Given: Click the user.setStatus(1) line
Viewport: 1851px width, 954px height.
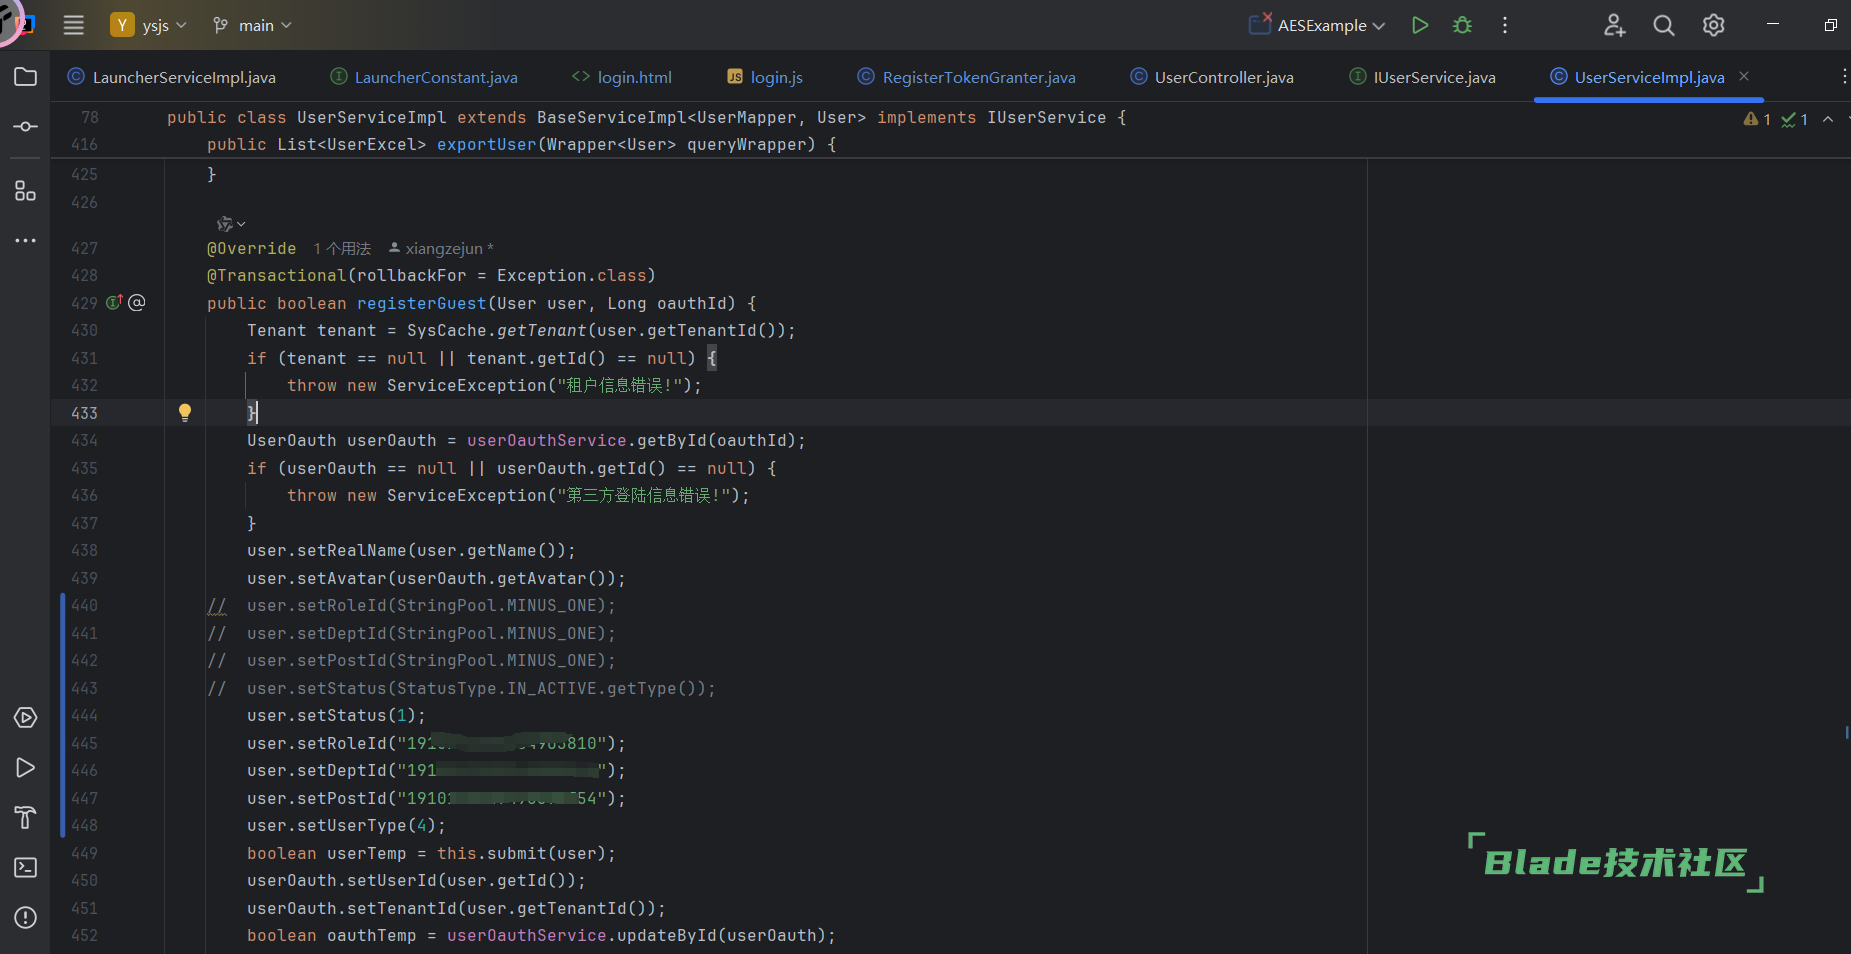Looking at the screenshot, I should point(336,715).
